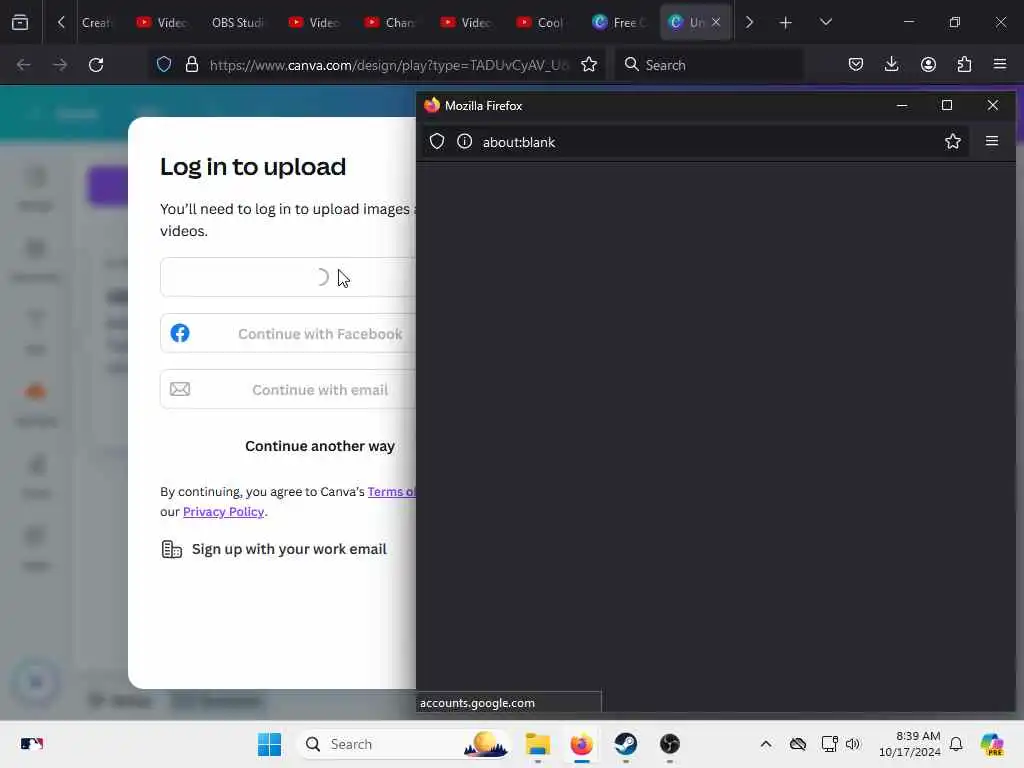Click the loading Google sign-in button
The image size is (1024, 768).
click(288, 277)
